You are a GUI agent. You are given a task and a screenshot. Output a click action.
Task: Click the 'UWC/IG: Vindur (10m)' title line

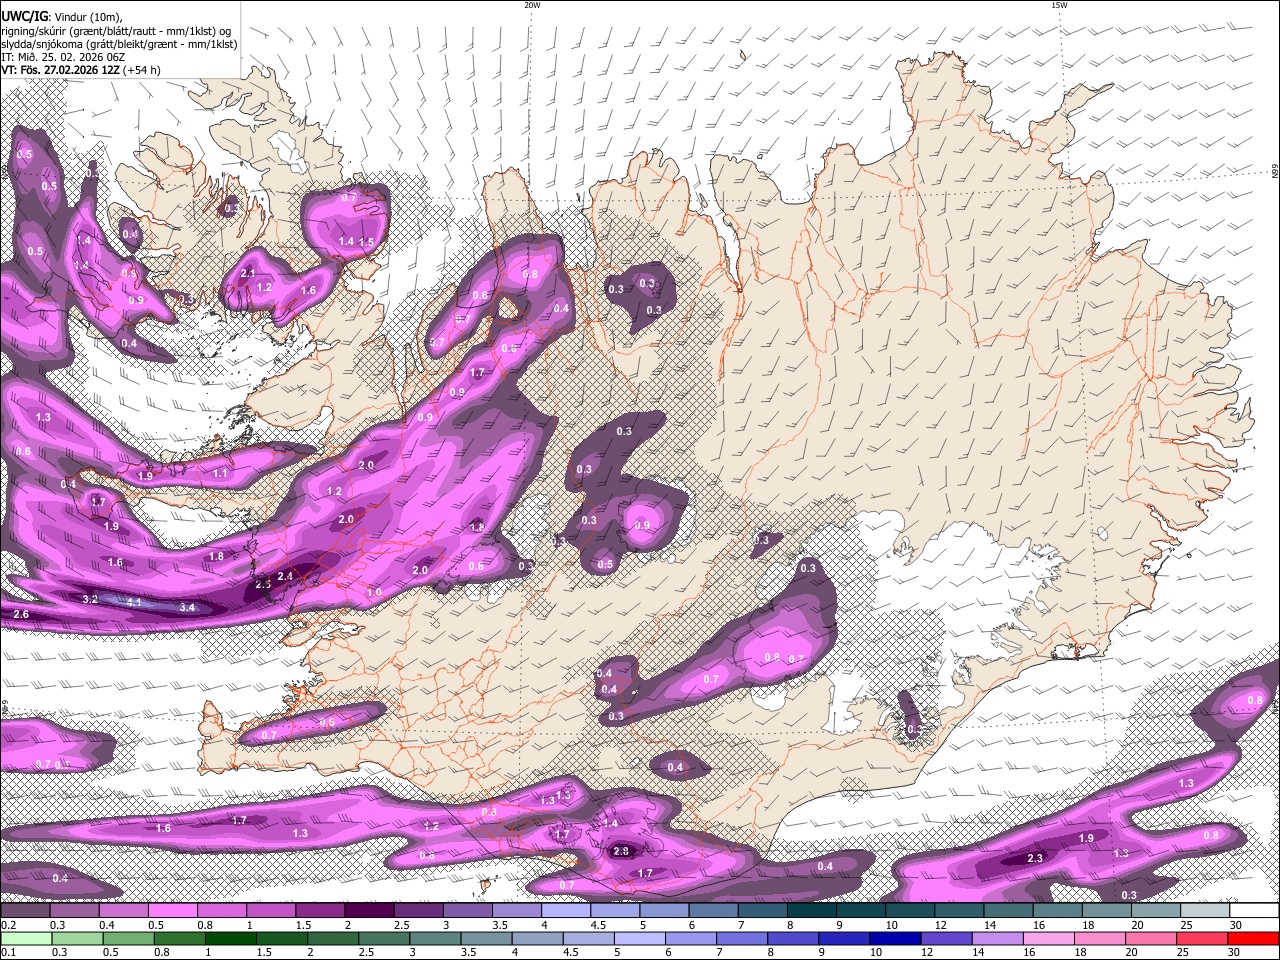63,17
